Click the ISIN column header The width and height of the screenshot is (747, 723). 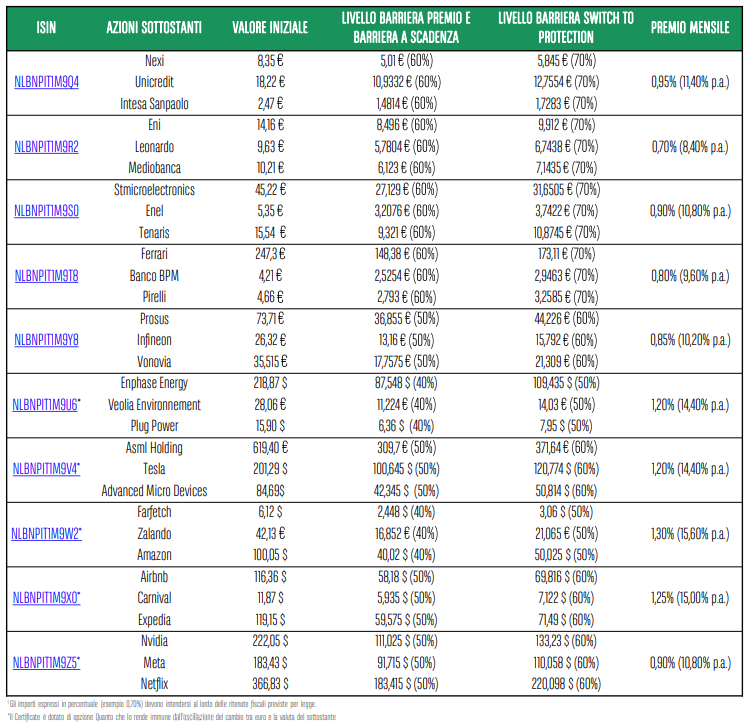46,28
